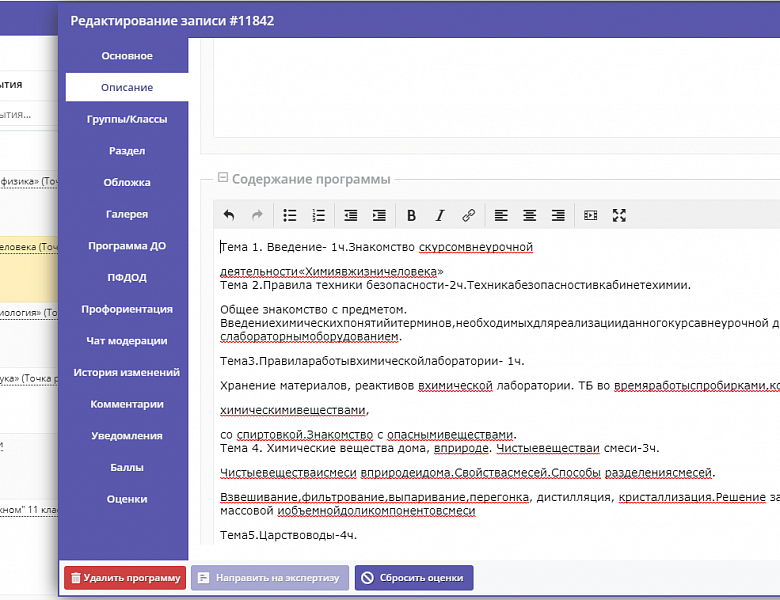Click the line 'Тема5.Царствоводы-4ч.'

coord(289,536)
